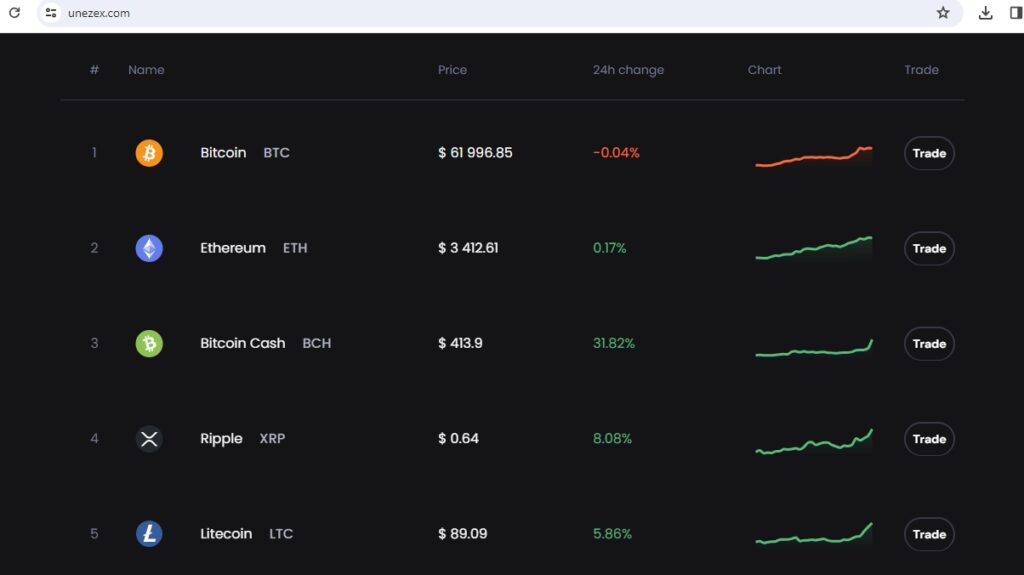Click the orange Bitcoin logo icon
The width and height of the screenshot is (1024, 575).
click(x=149, y=153)
